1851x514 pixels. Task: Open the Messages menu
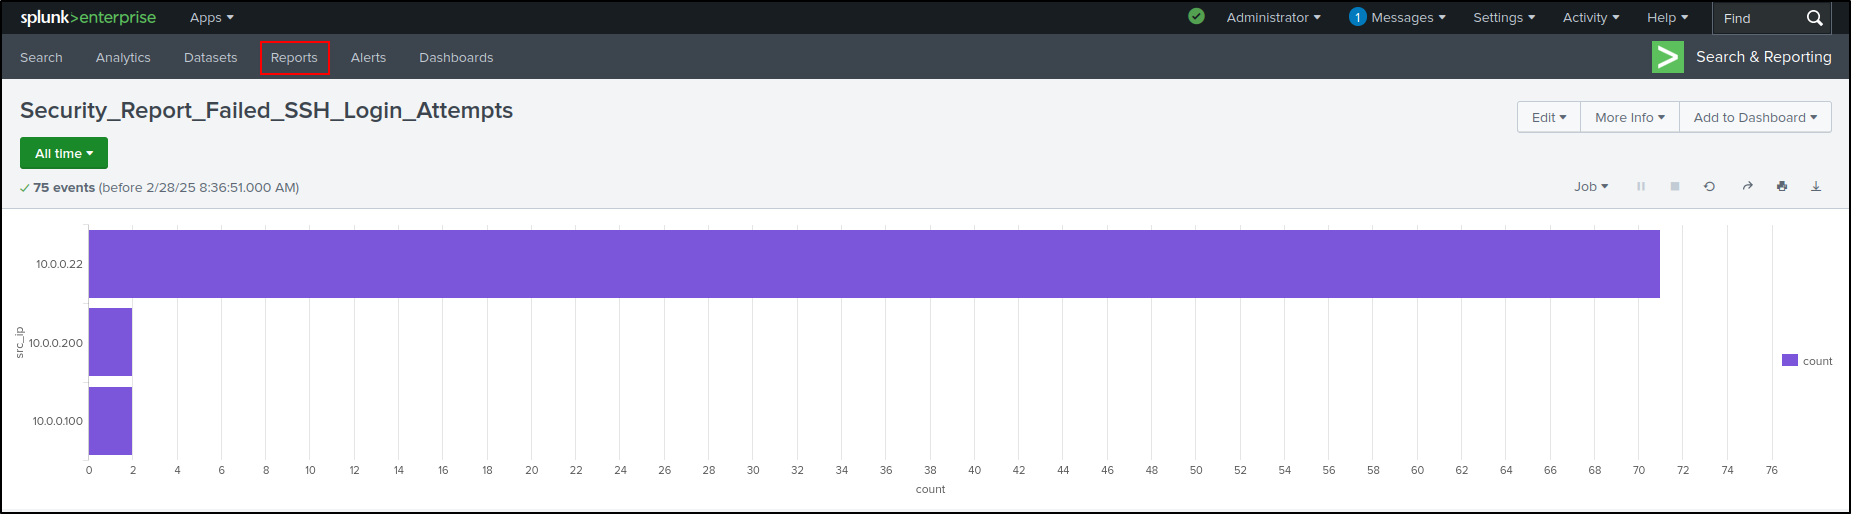[x=1397, y=17]
